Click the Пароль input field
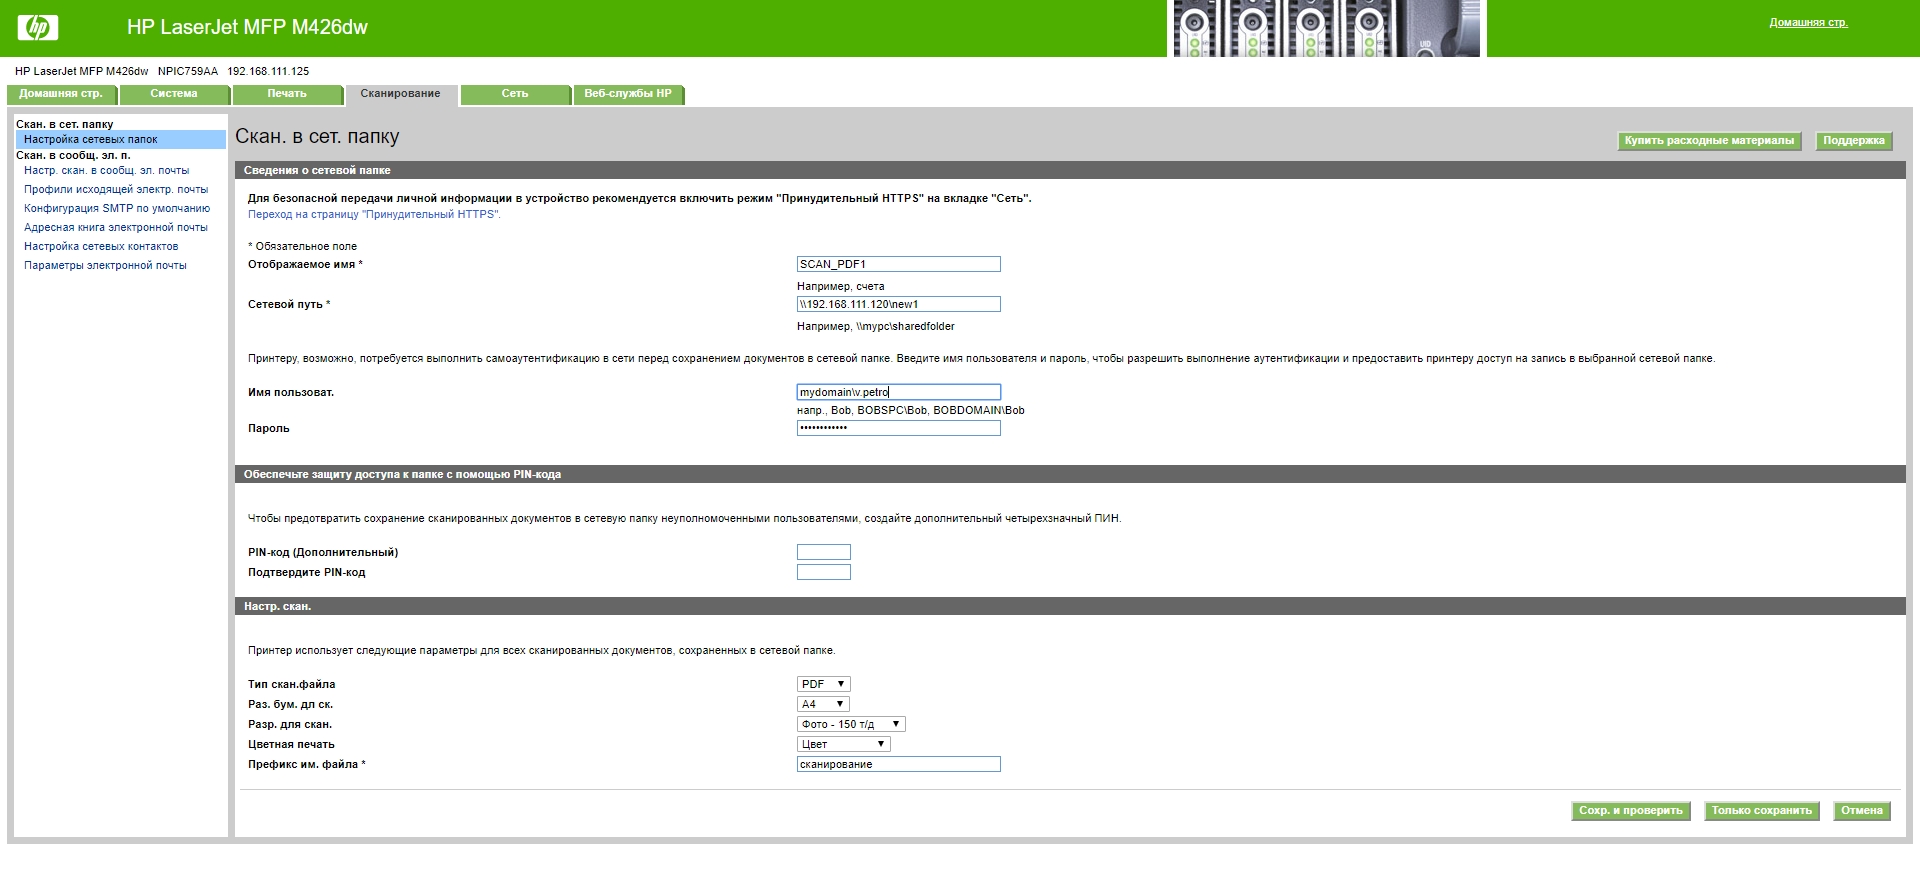The image size is (1920, 889). click(898, 428)
